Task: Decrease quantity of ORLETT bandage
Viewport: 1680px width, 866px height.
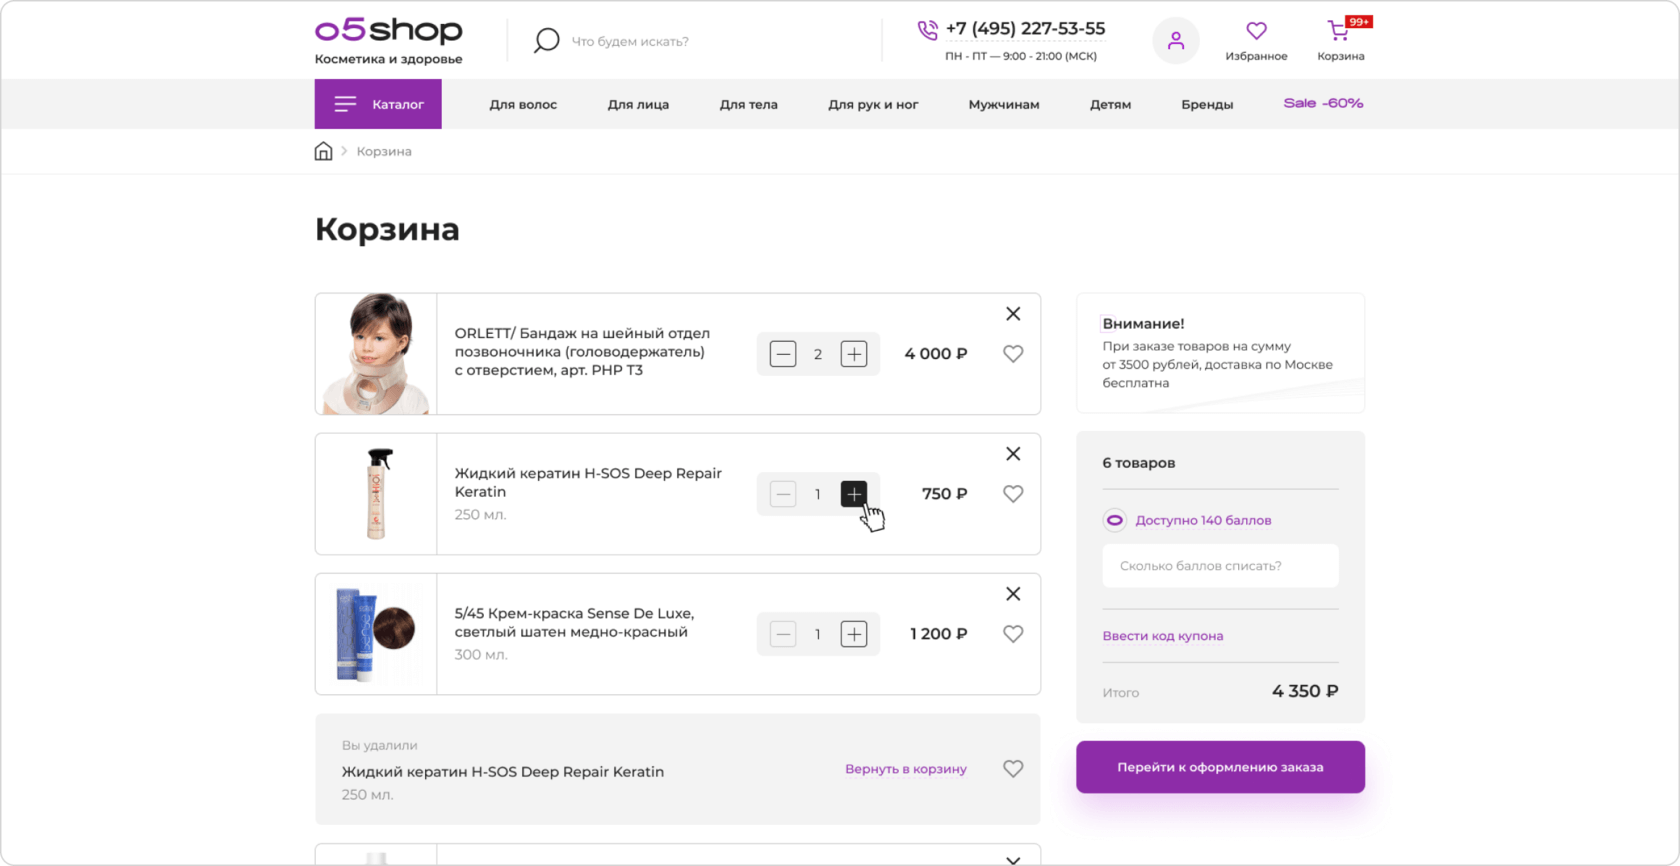Action: 783,354
